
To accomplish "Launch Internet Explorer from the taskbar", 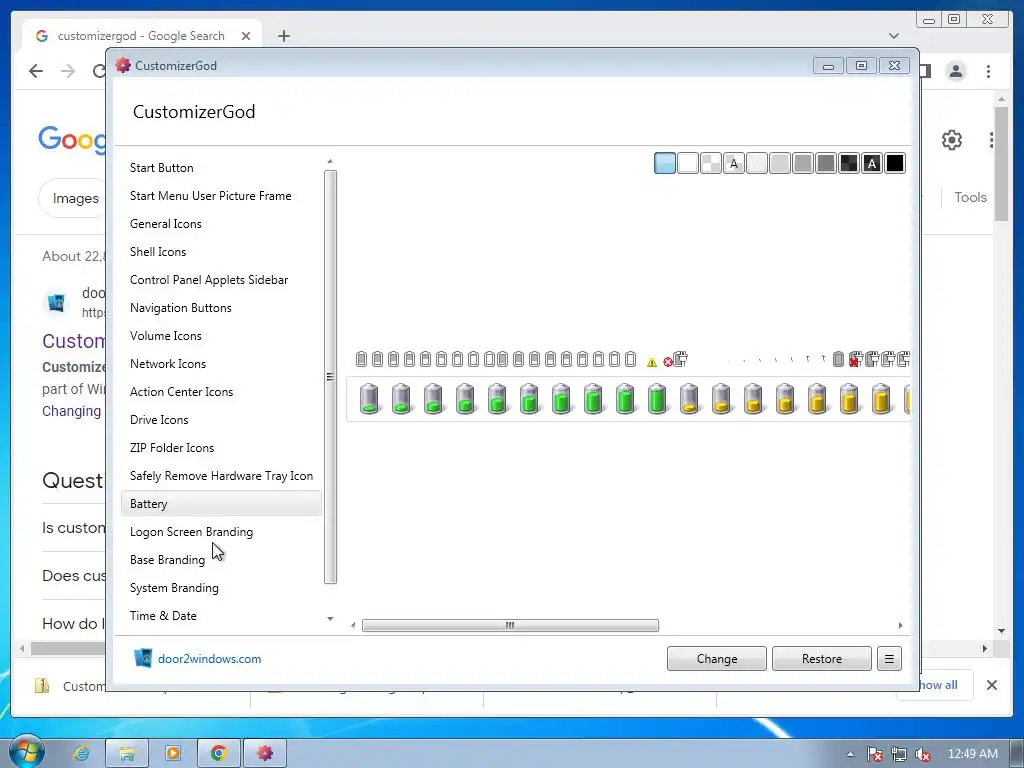I will [82, 753].
